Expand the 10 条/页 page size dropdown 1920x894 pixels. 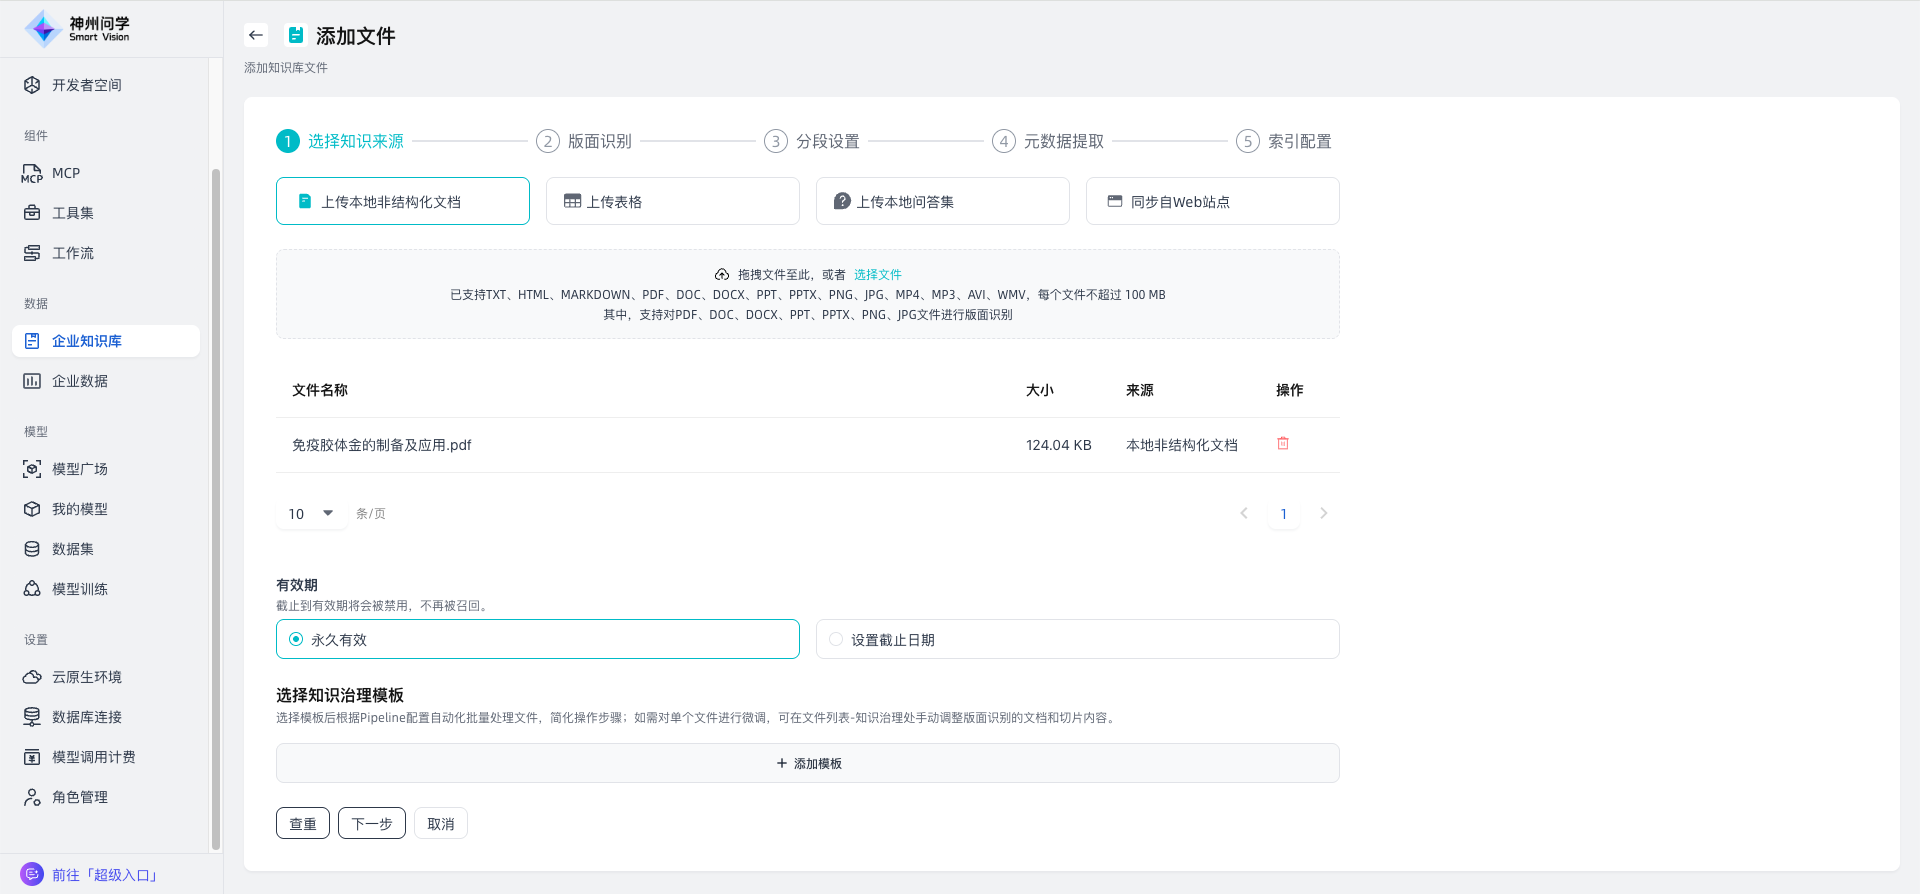point(311,513)
